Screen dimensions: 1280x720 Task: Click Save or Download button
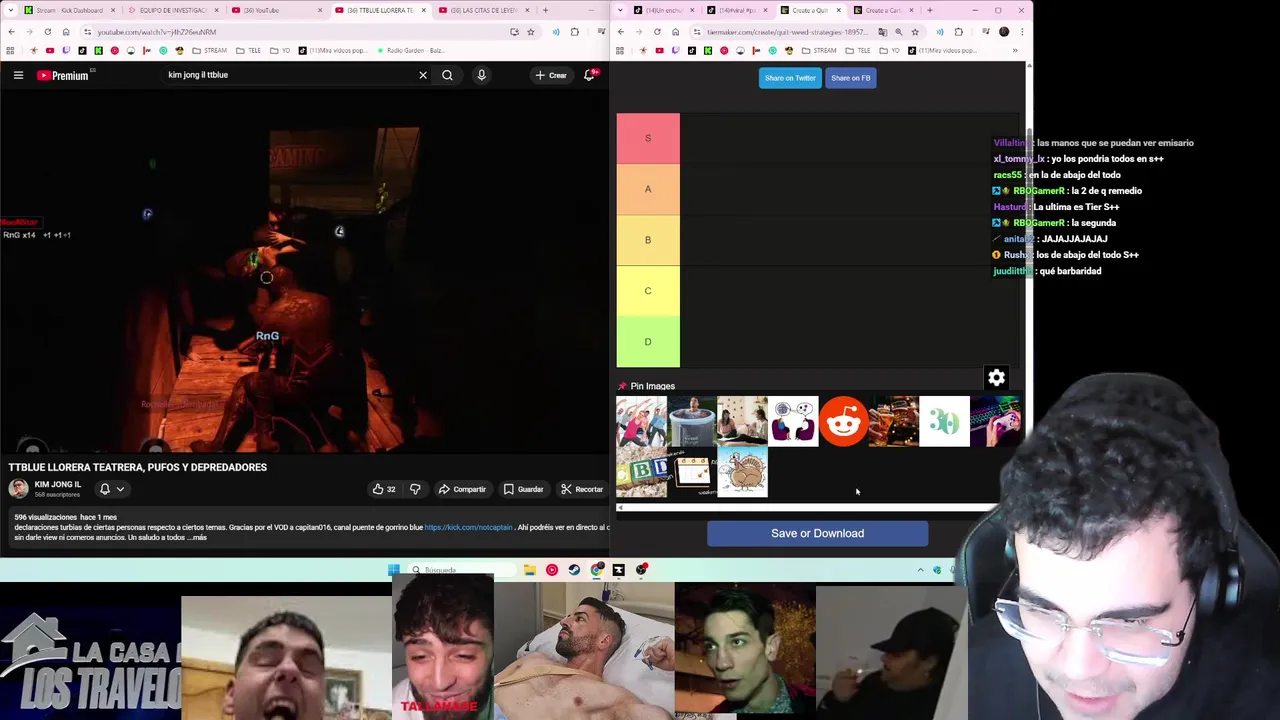click(817, 533)
